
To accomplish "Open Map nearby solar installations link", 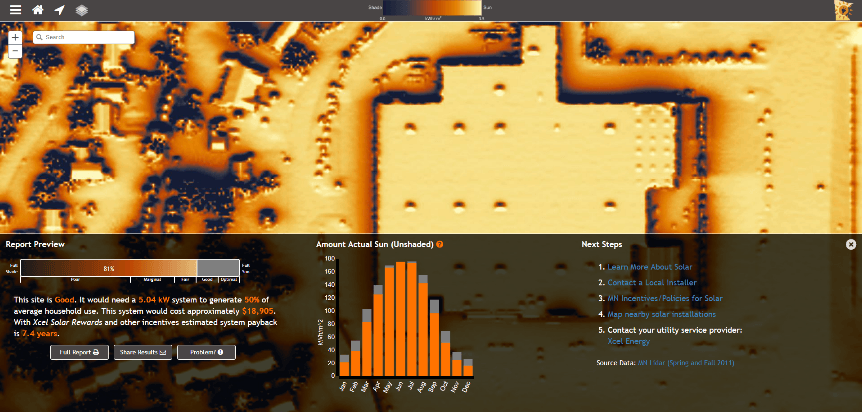I will click(x=661, y=314).
